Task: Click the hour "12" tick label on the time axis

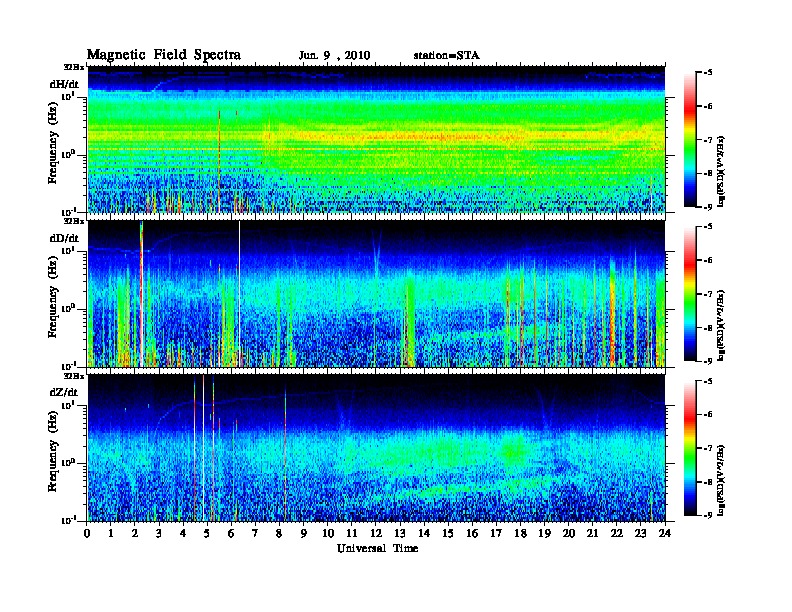Action: click(x=376, y=533)
